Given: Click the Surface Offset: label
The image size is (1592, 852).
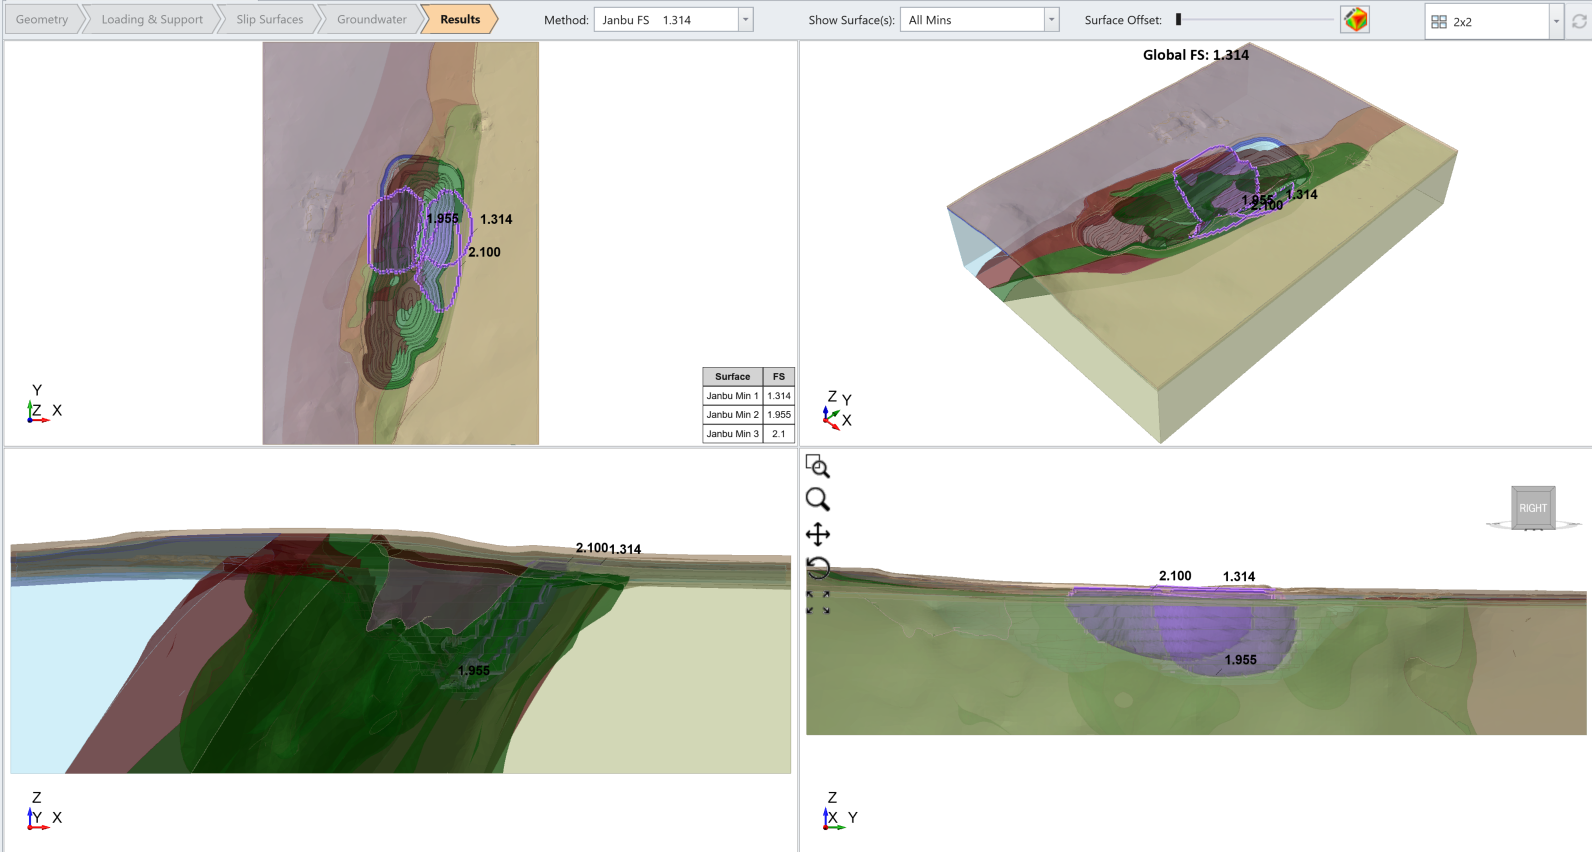Looking at the screenshot, I should click(x=1123, y=20).
